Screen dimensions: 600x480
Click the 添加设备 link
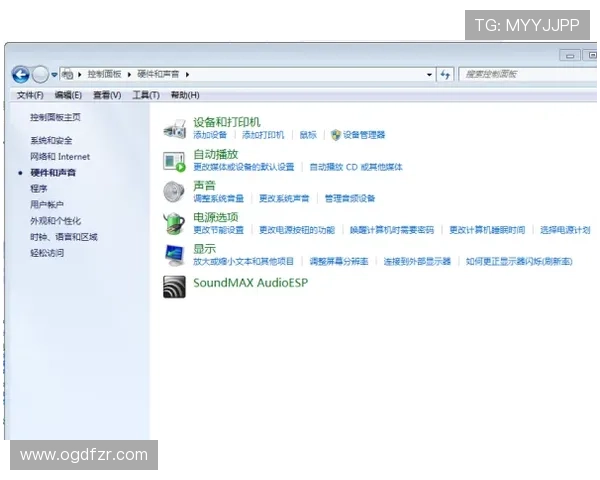click(210, 135)
